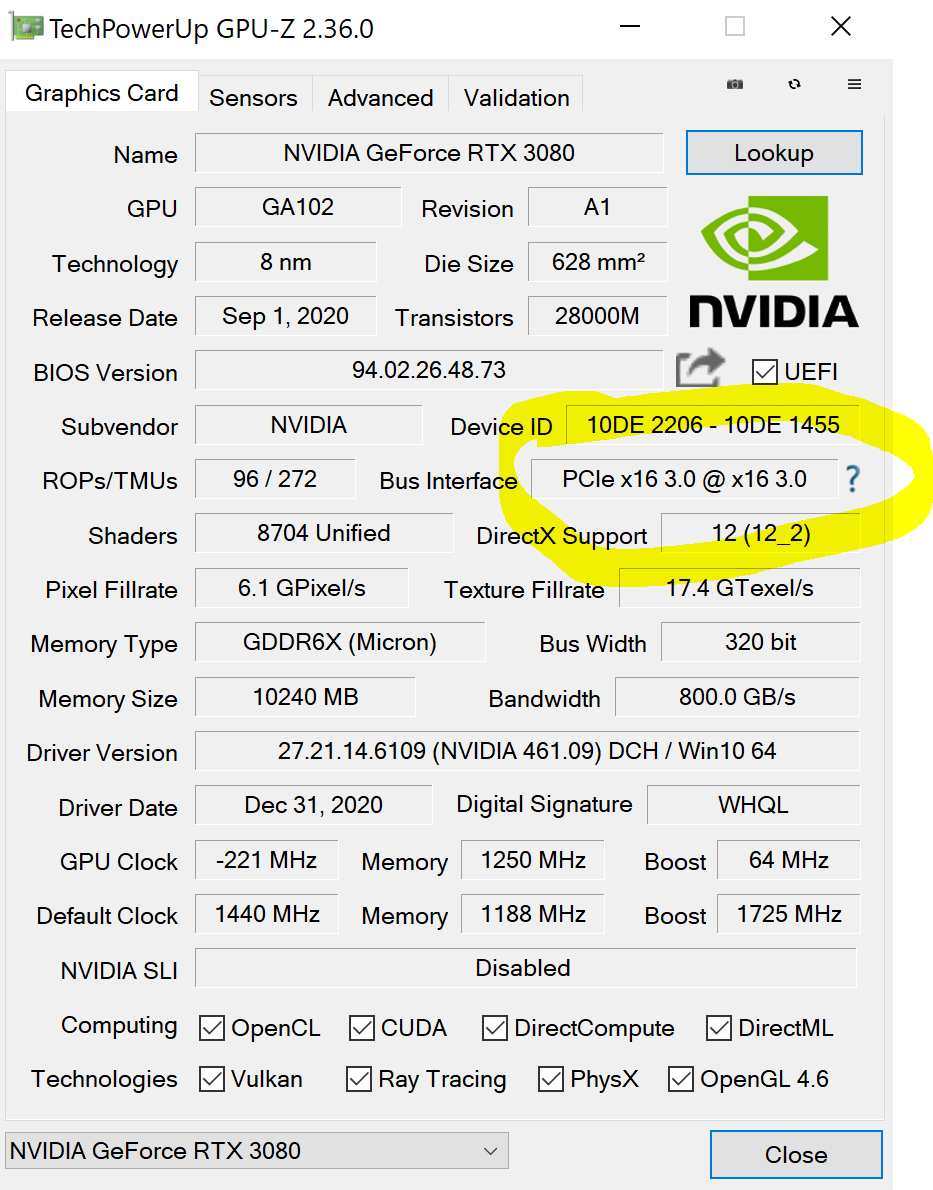Click the GPU Clock field -221 MHz
The width and height of the screenshot is (933, 1190).
(x=266, y=859)
